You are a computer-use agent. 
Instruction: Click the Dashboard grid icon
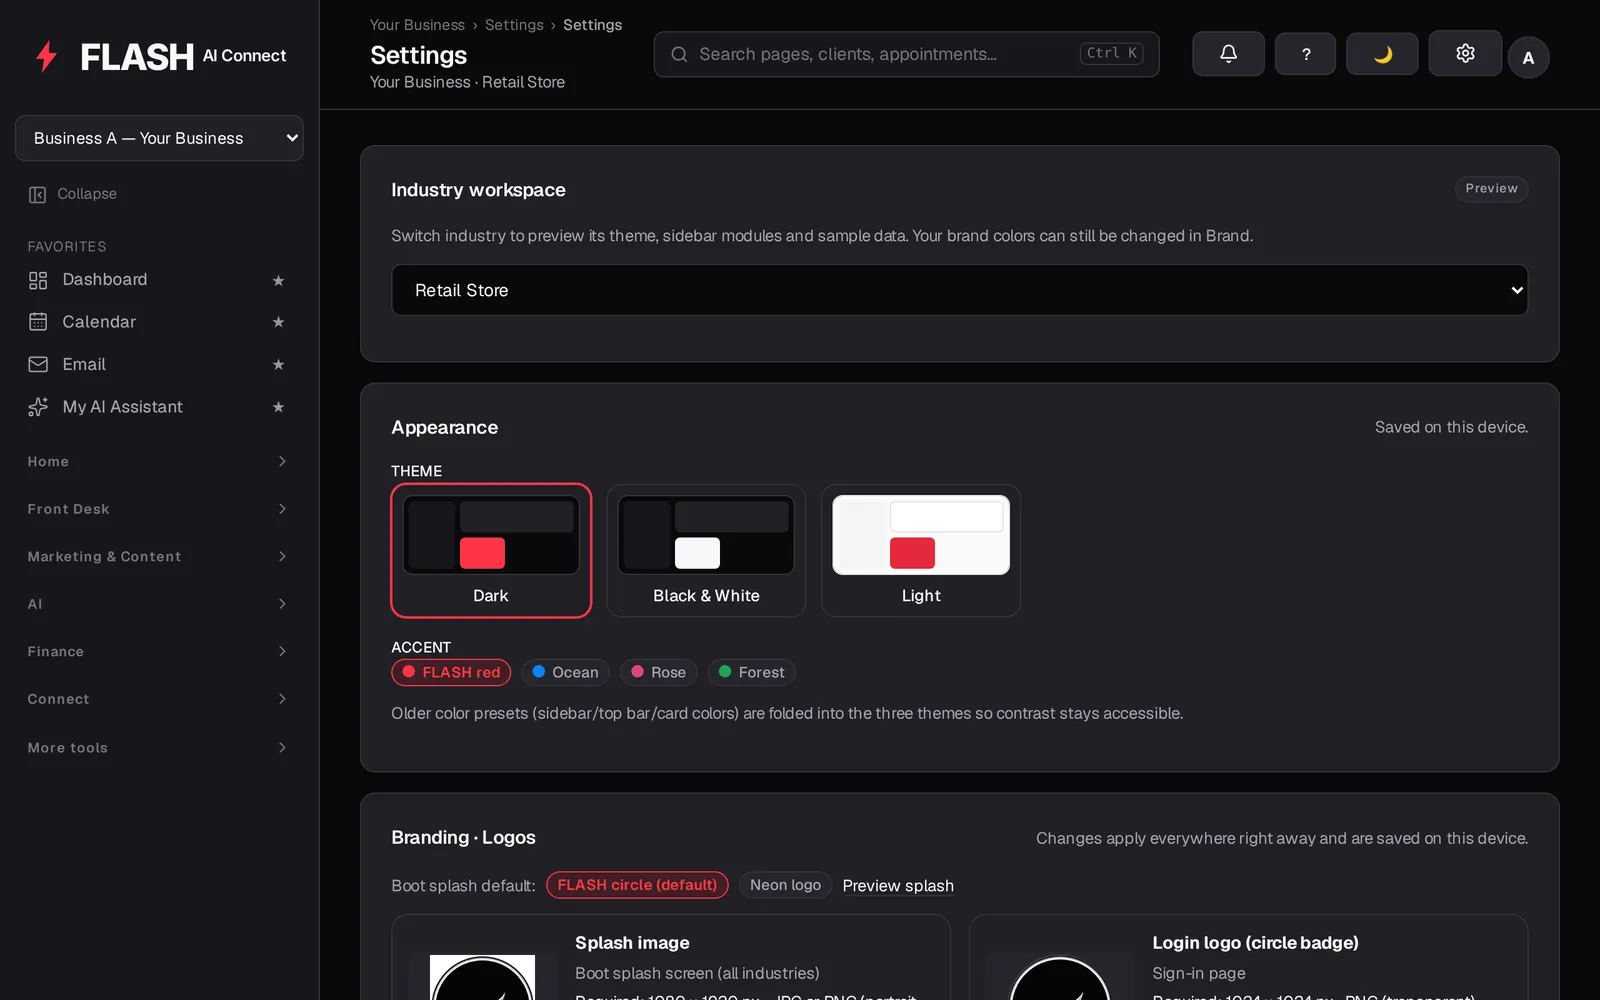coord(38,280)
